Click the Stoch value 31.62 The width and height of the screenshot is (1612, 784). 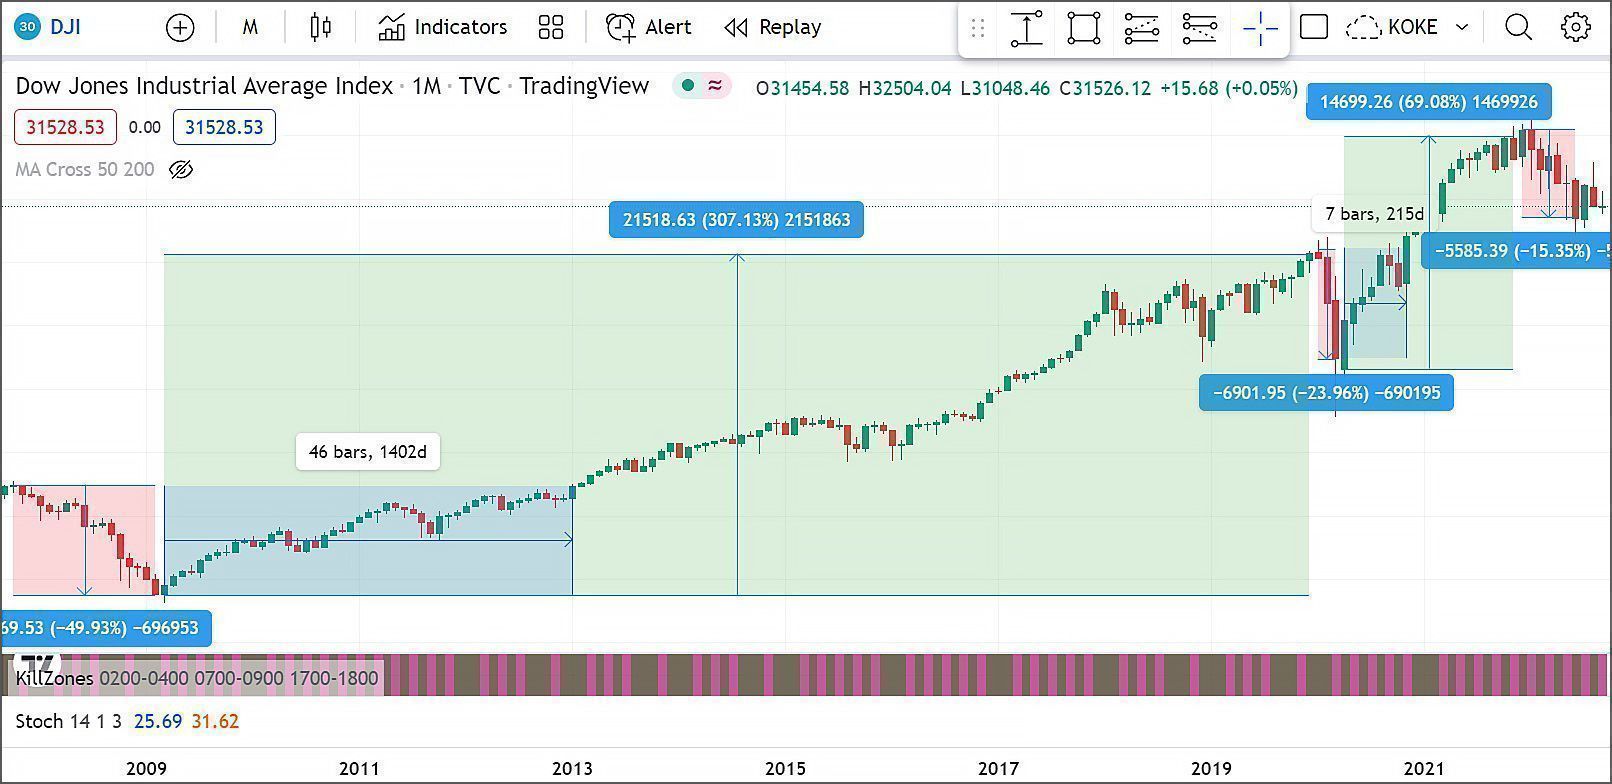[215, 721]
